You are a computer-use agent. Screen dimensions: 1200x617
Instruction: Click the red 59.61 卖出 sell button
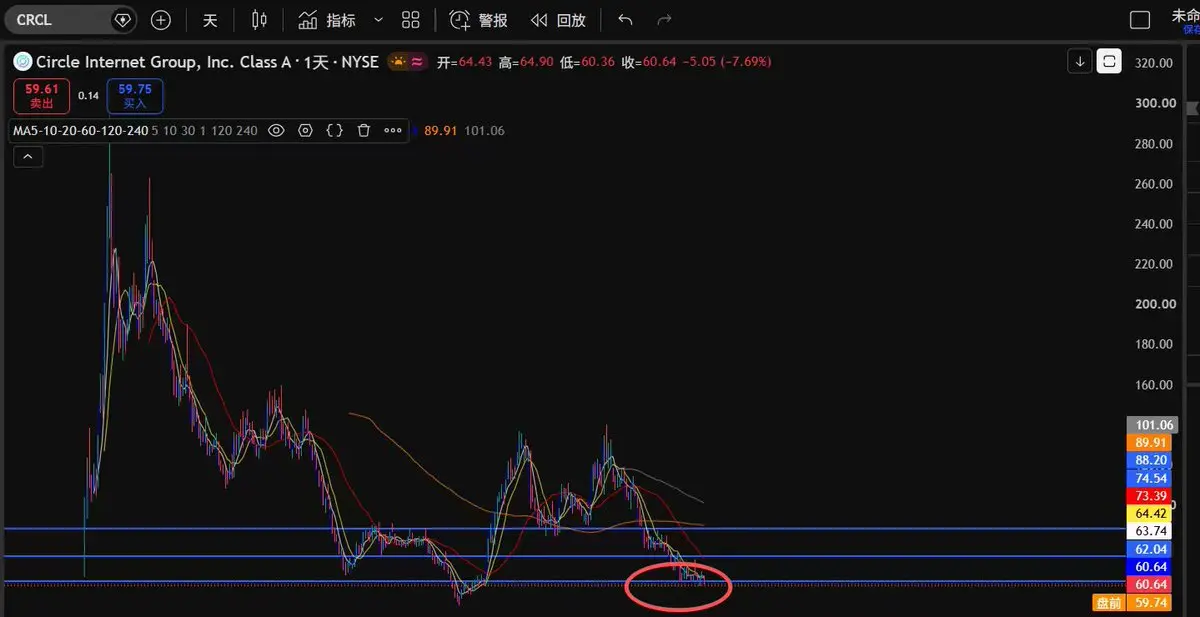[43, 96]
